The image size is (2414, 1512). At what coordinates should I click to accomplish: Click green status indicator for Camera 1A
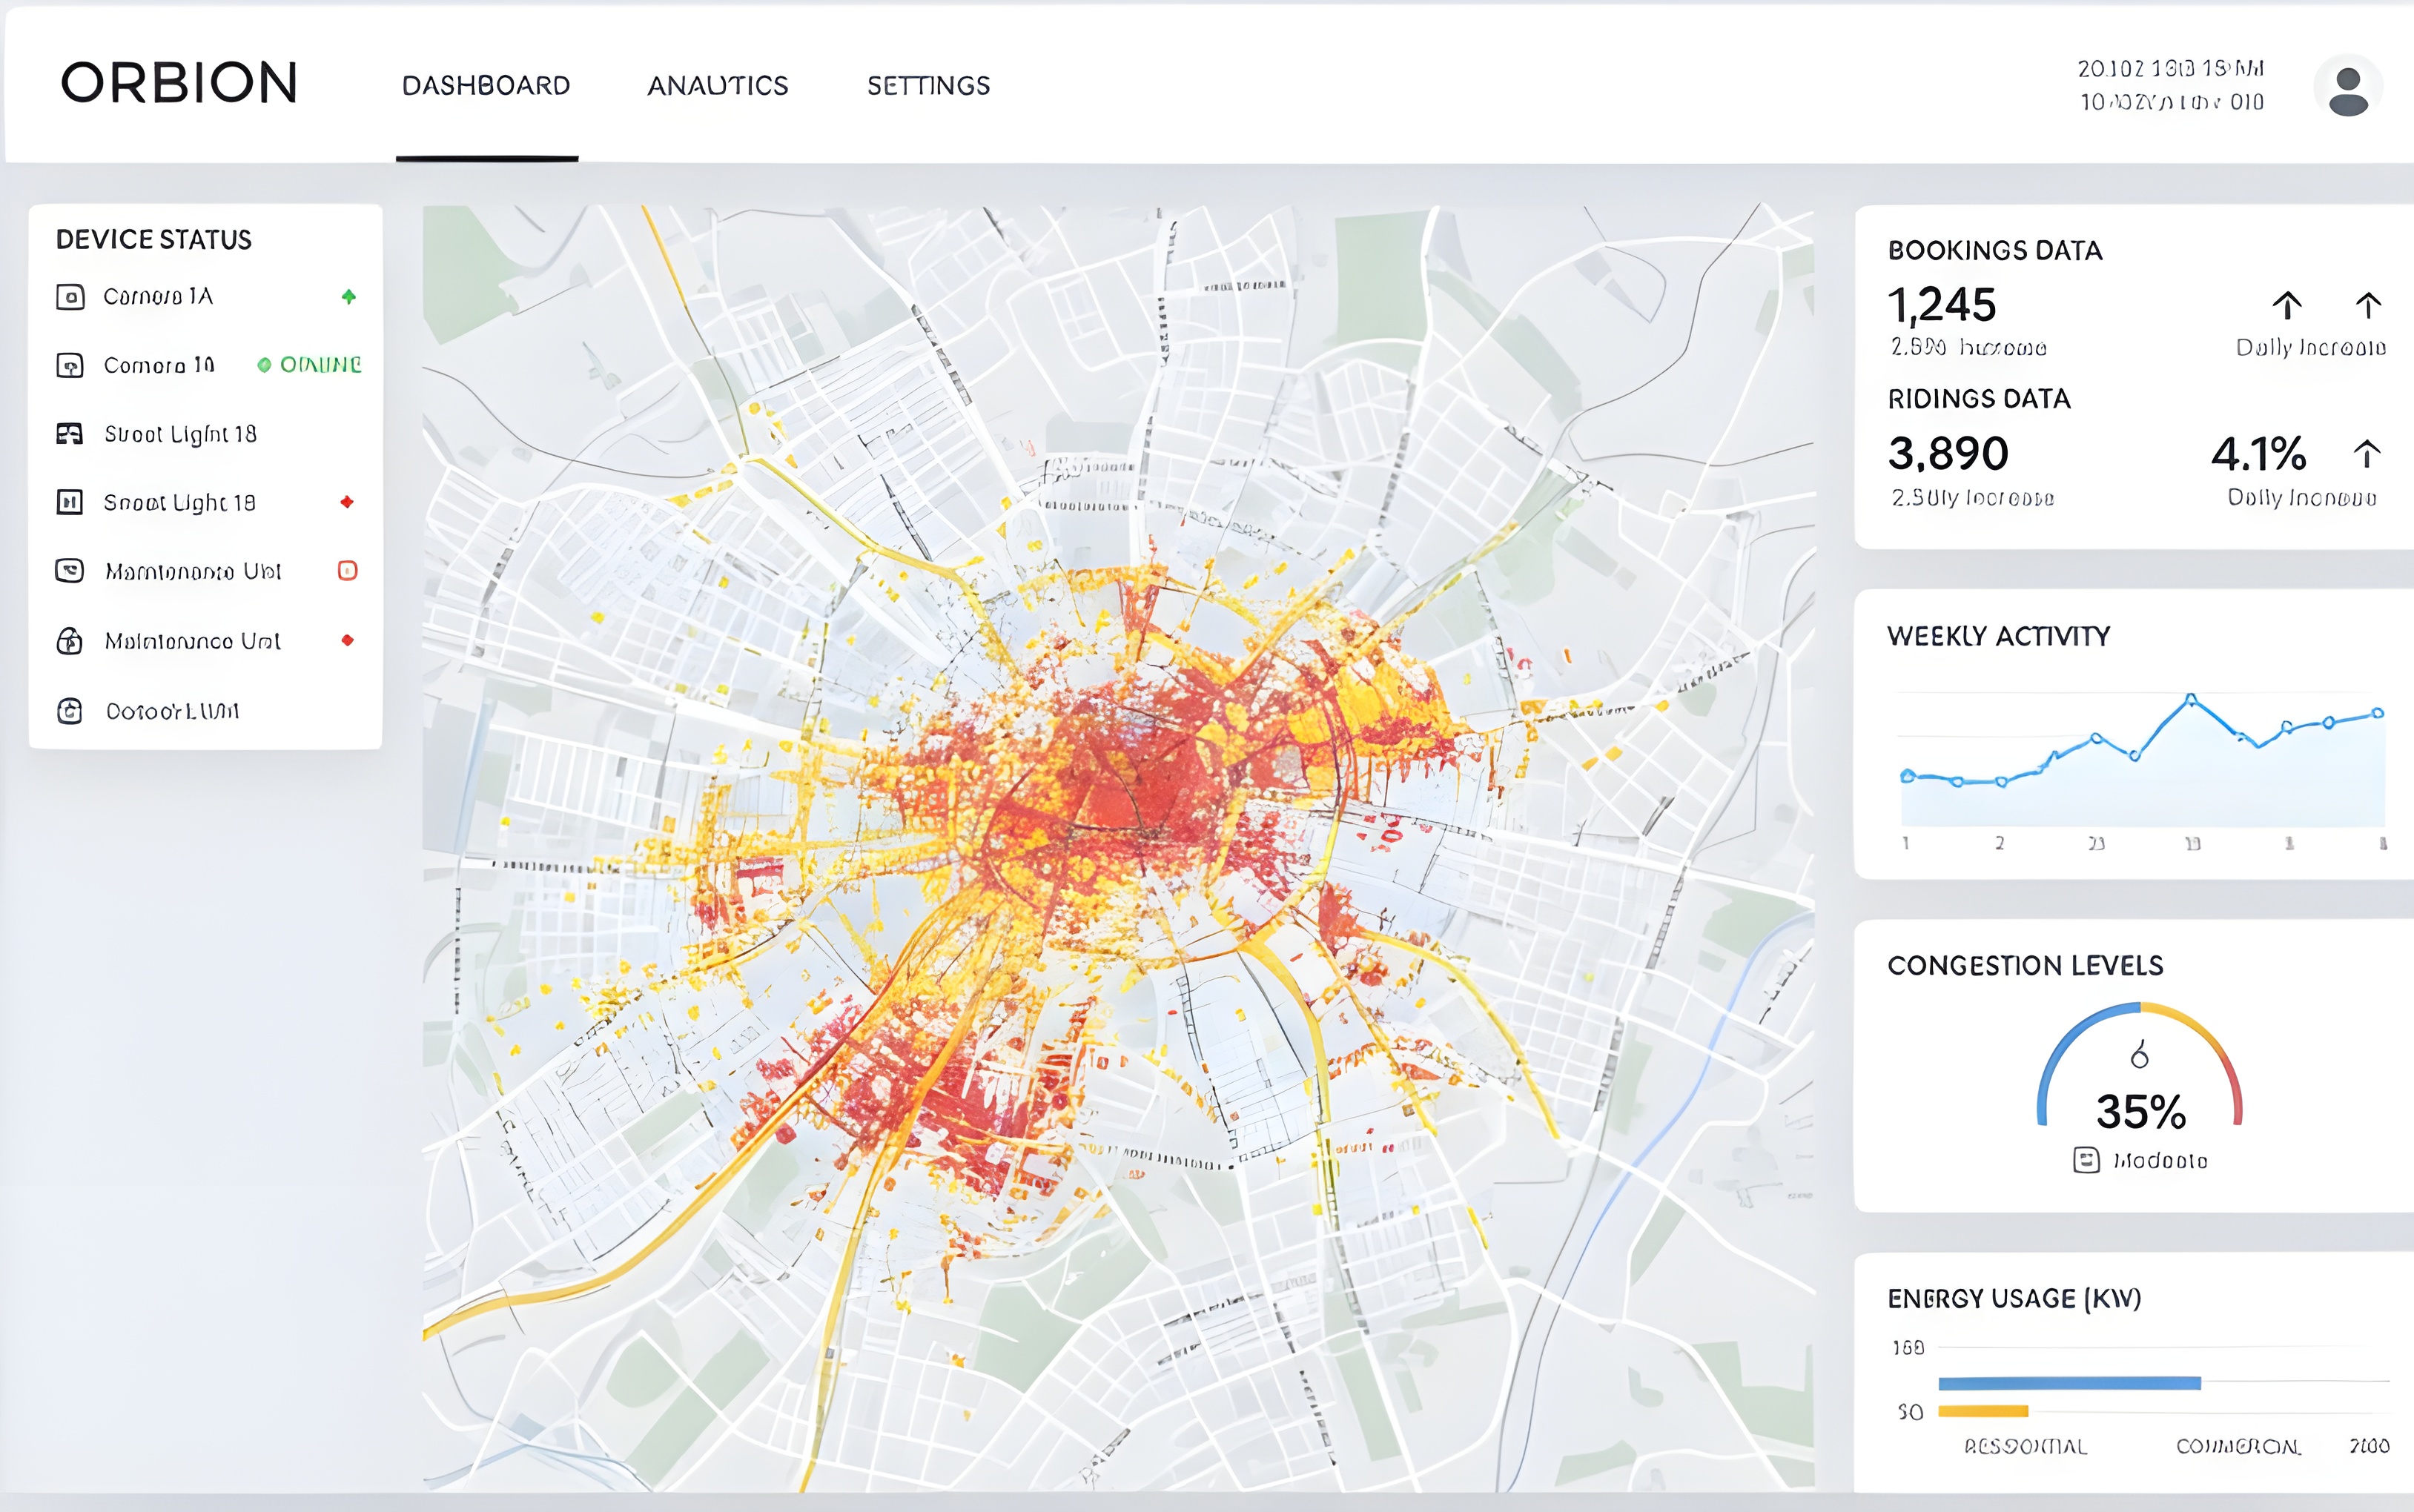(x=348, y=297)
